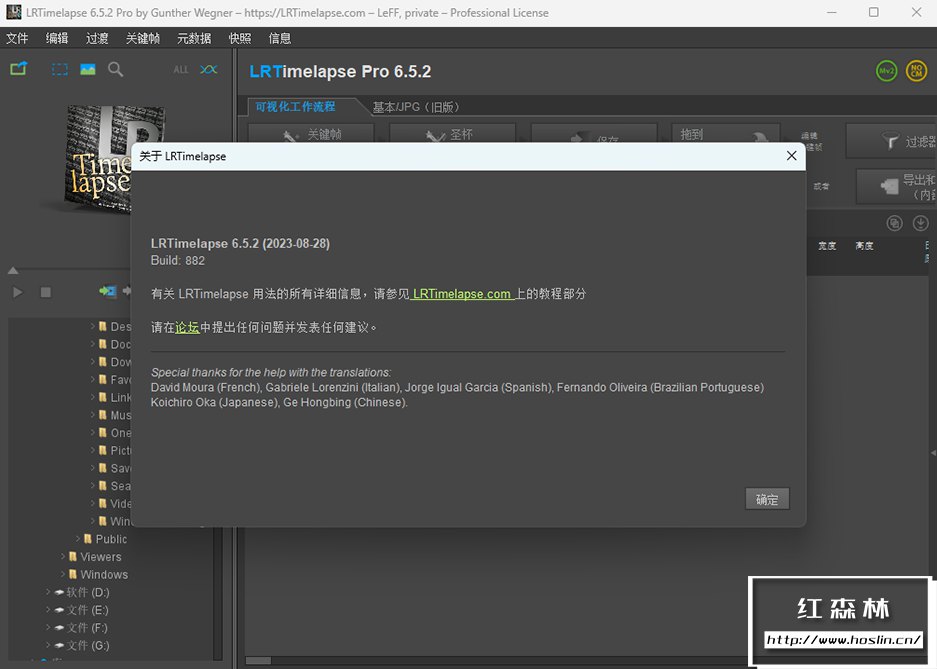The width and height of the screenshot is (937, 669).
Task: Click the yellow NO CM badge icon
Action: tap(917, 71)
